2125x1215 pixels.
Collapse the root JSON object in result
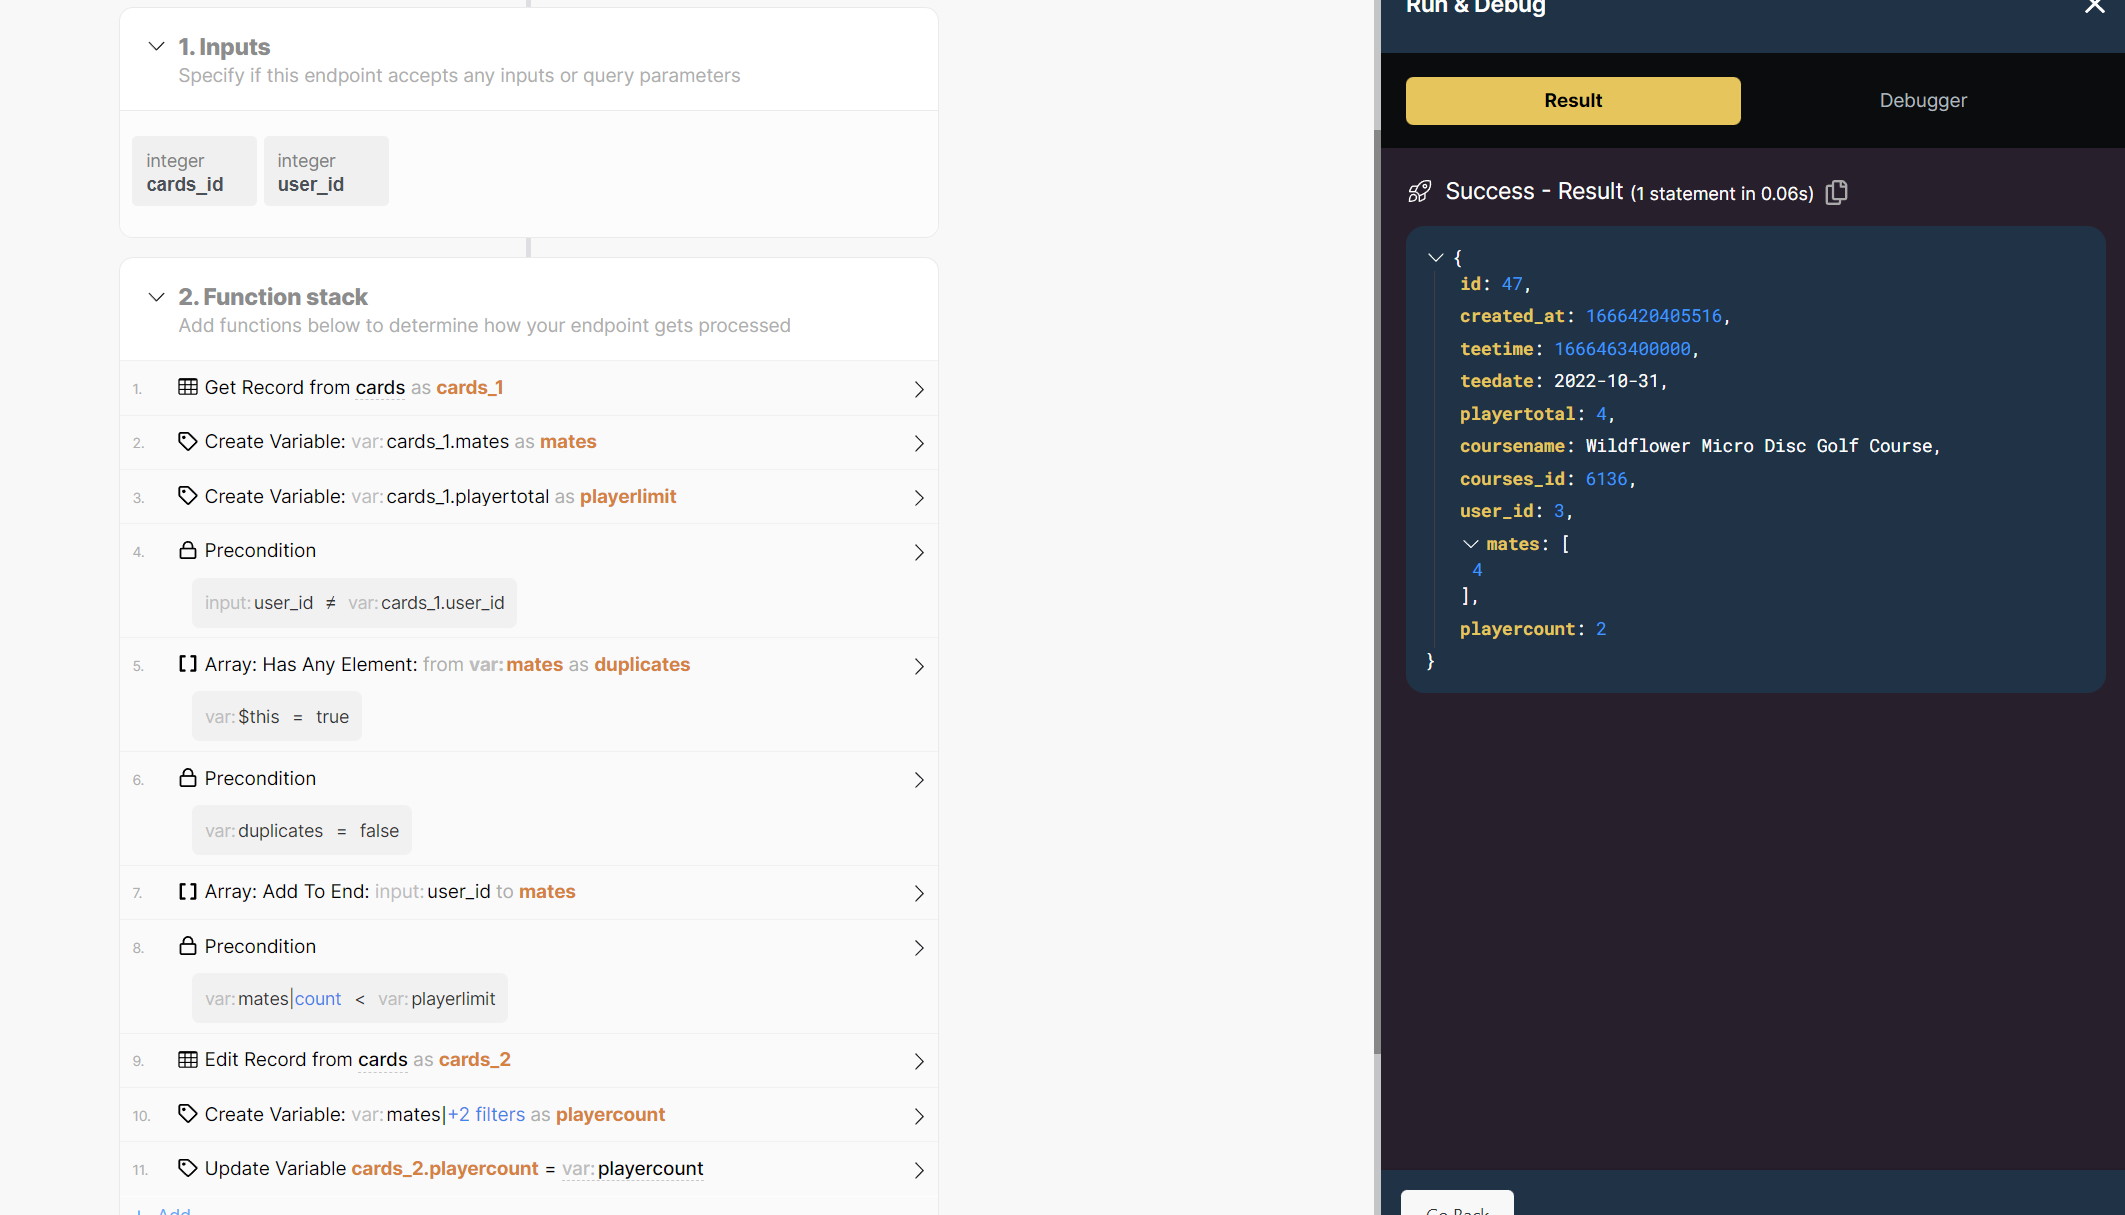click(x=1436, y=258)
